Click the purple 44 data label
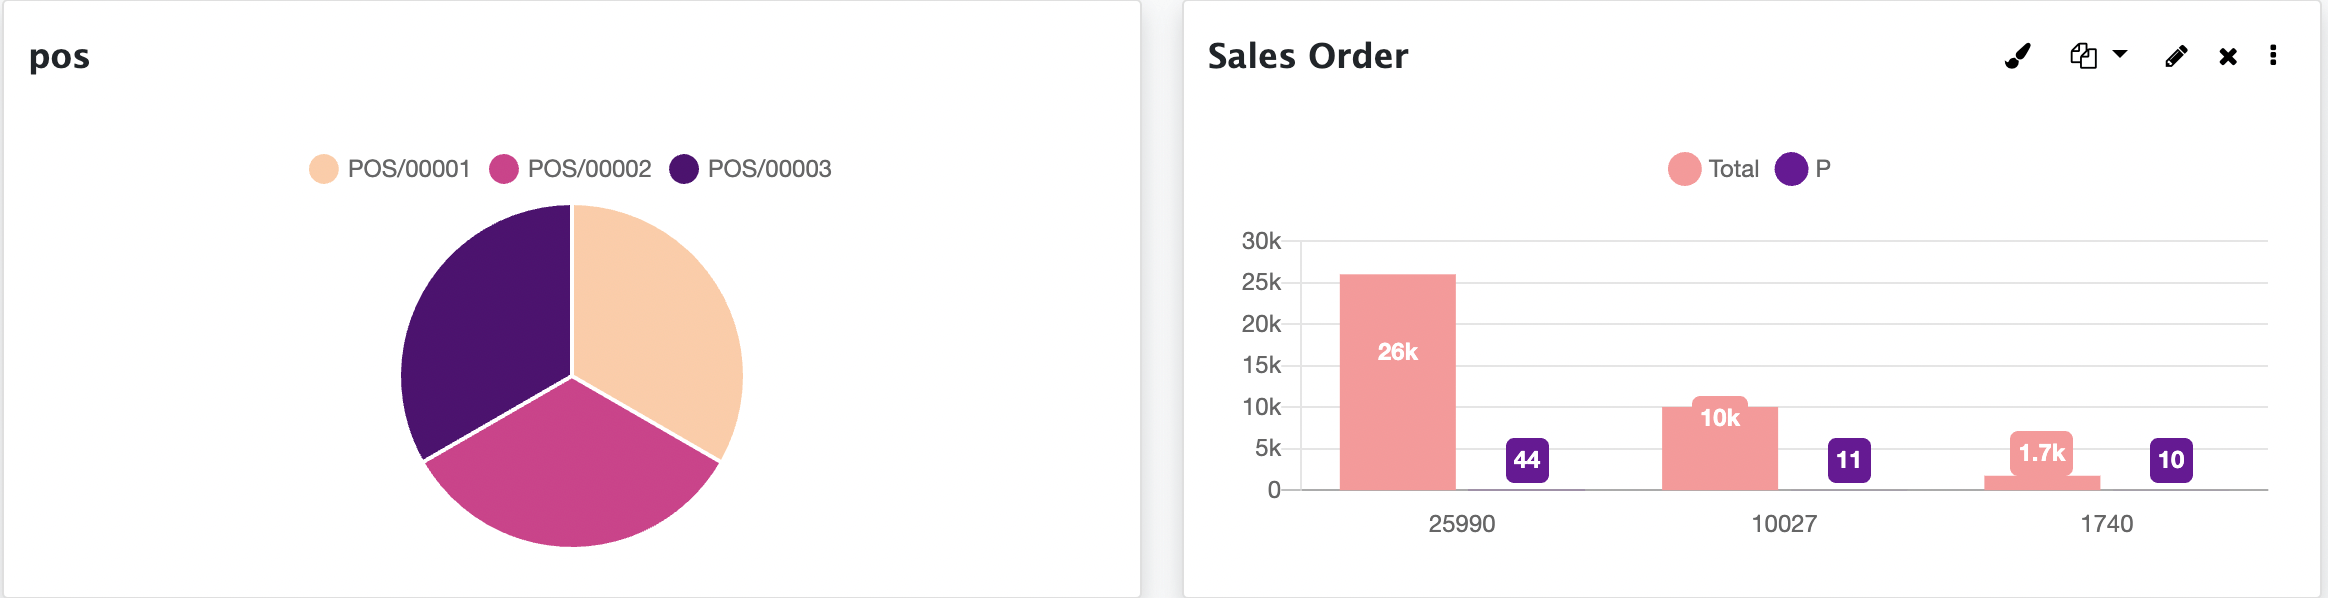2328x598 pixels. 1527,460
